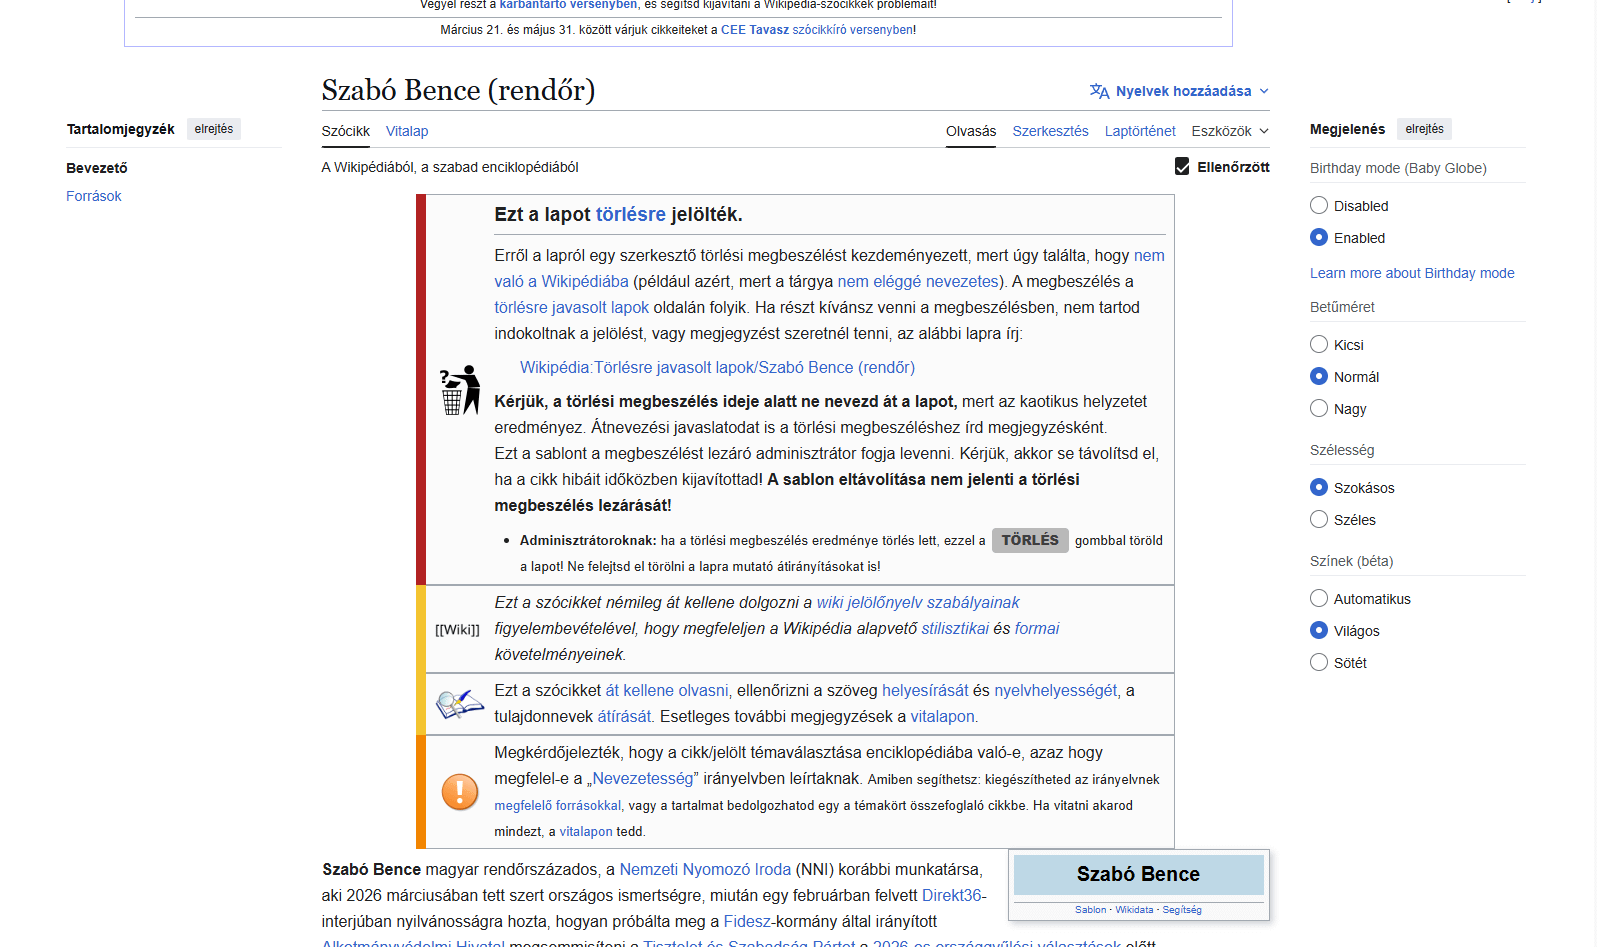
Task: Click the Ellenőrzött checkmark icon
Action: (1182, 167)
